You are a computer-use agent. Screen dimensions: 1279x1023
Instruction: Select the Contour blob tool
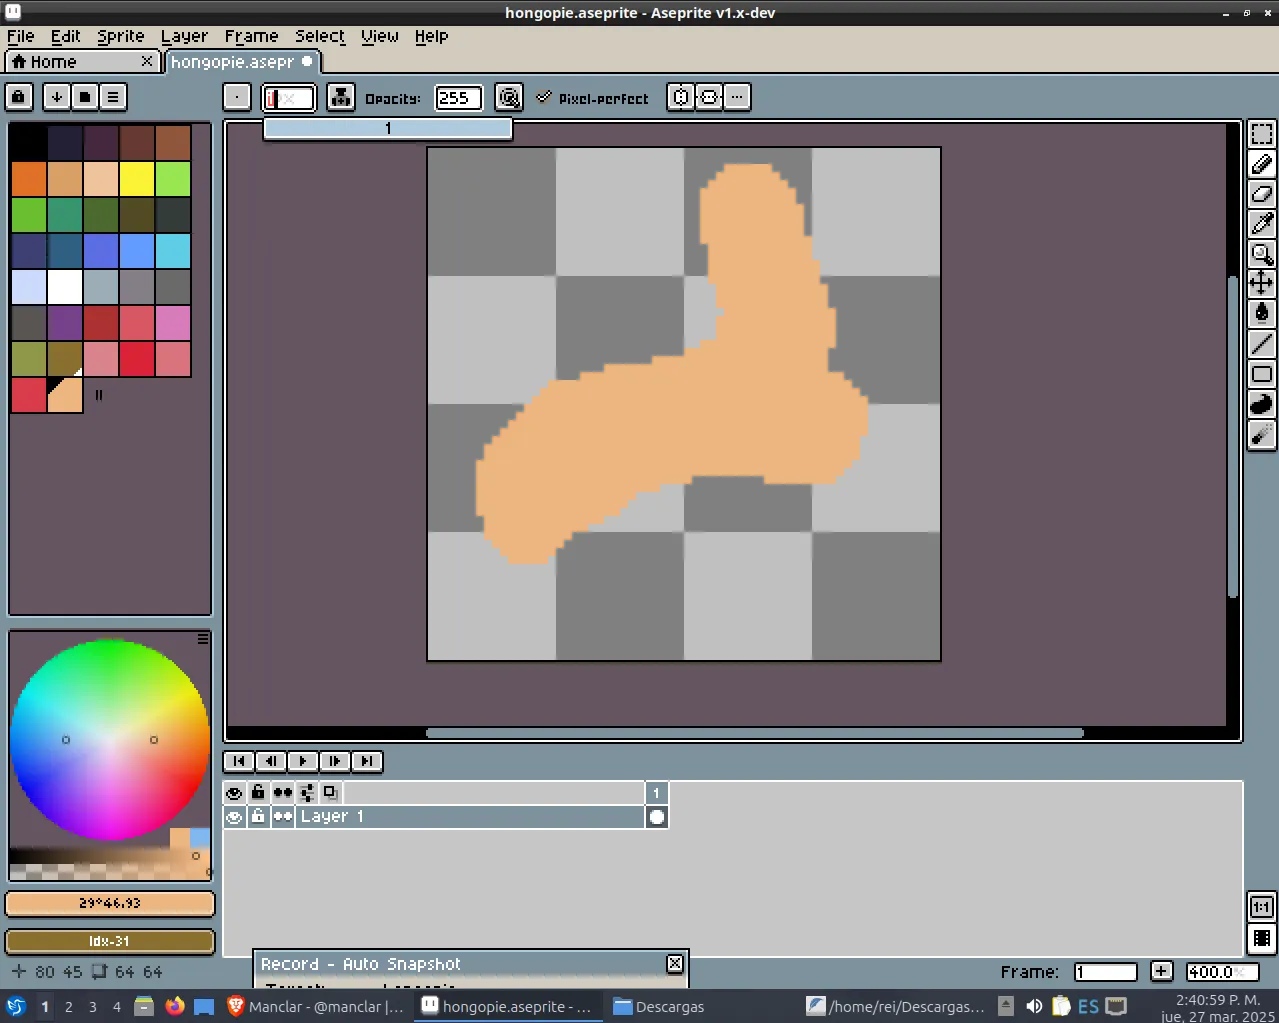coord(1262,404)
